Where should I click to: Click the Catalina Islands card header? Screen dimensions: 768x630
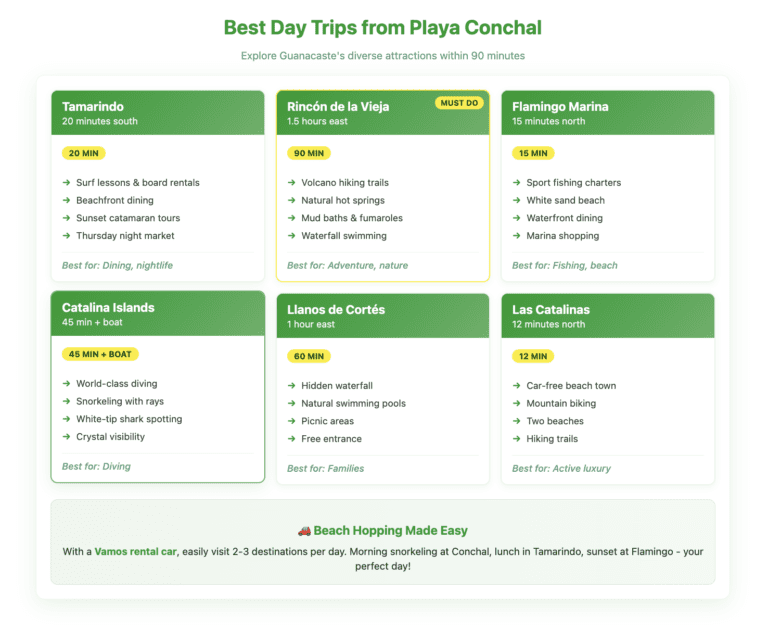click(x=158, y=314)
